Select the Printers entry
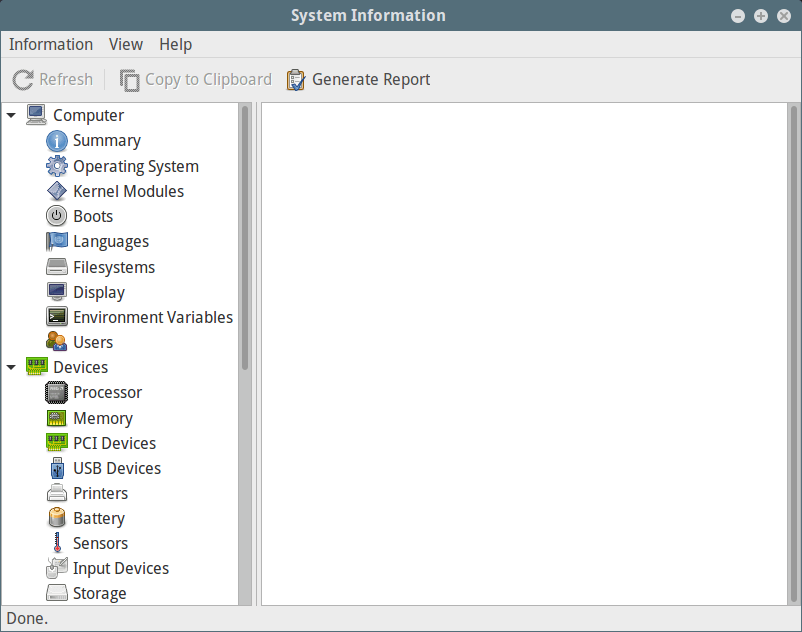Viewport: 802px width, 632px height. (100, 493)
